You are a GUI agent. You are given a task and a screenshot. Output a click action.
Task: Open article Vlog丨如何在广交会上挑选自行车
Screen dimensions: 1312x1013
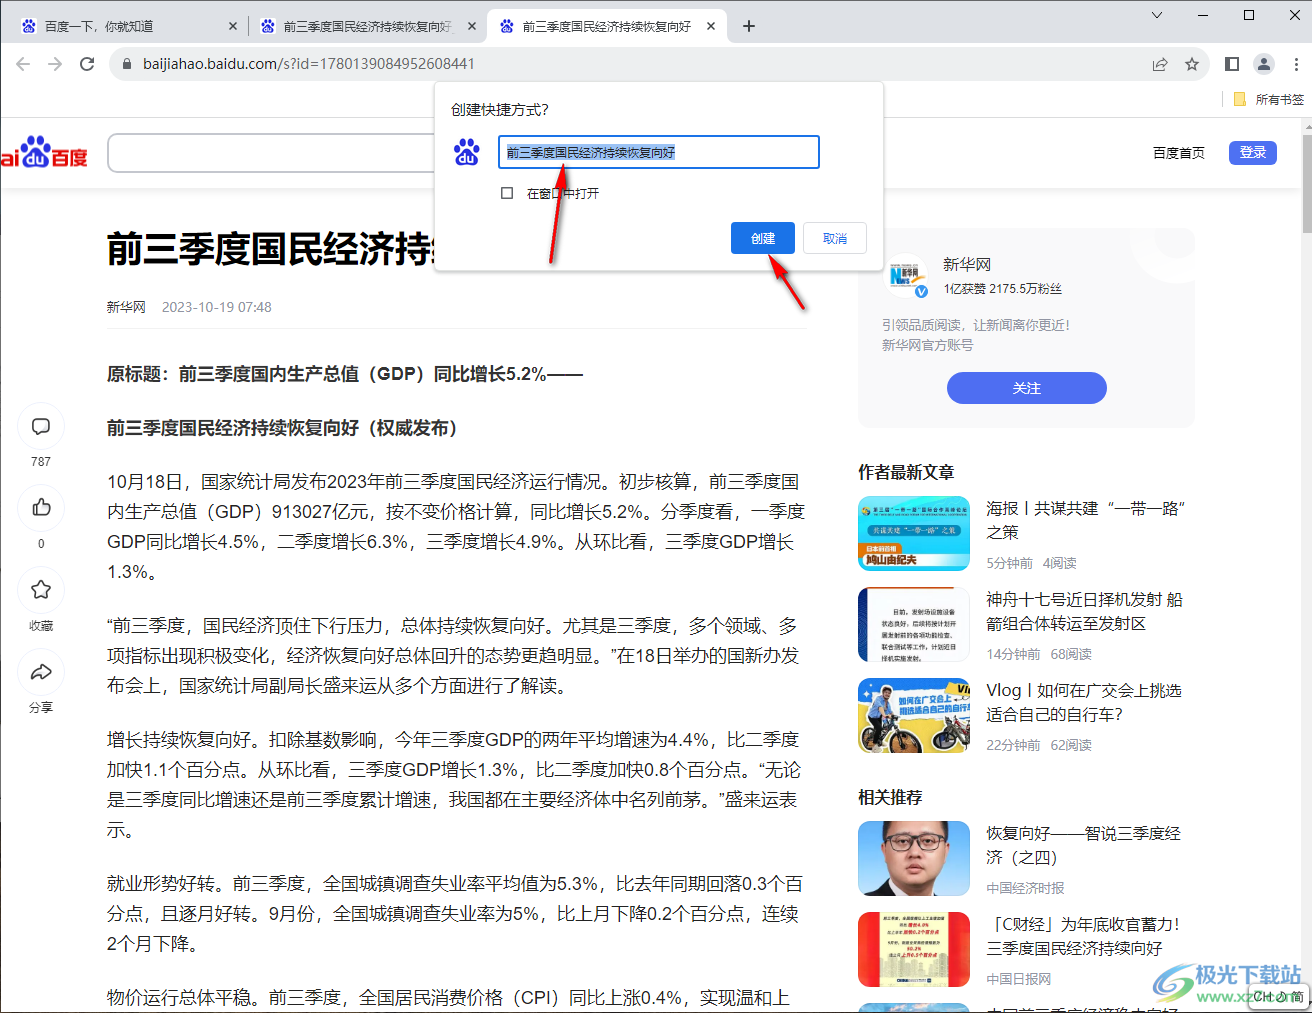pos(1084,702)
